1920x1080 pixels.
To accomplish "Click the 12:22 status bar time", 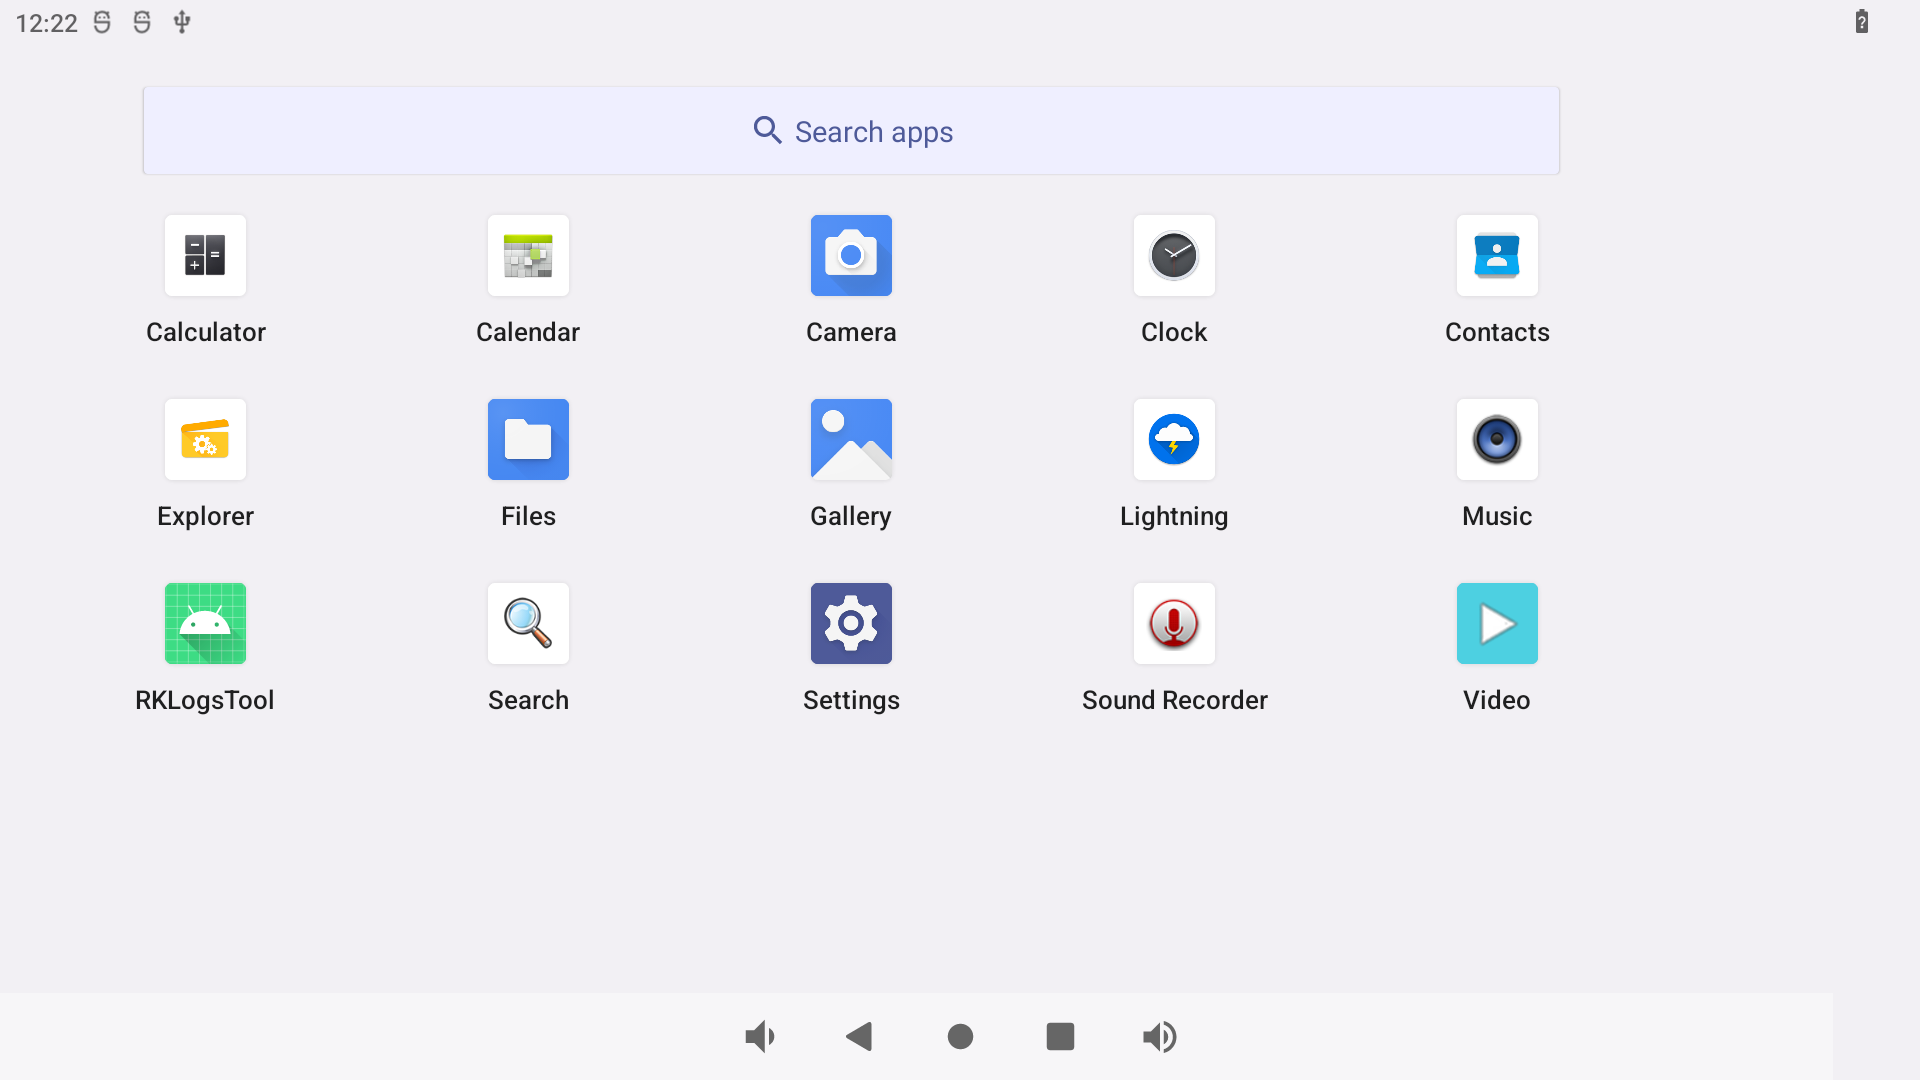I will [x=46, y=23].
